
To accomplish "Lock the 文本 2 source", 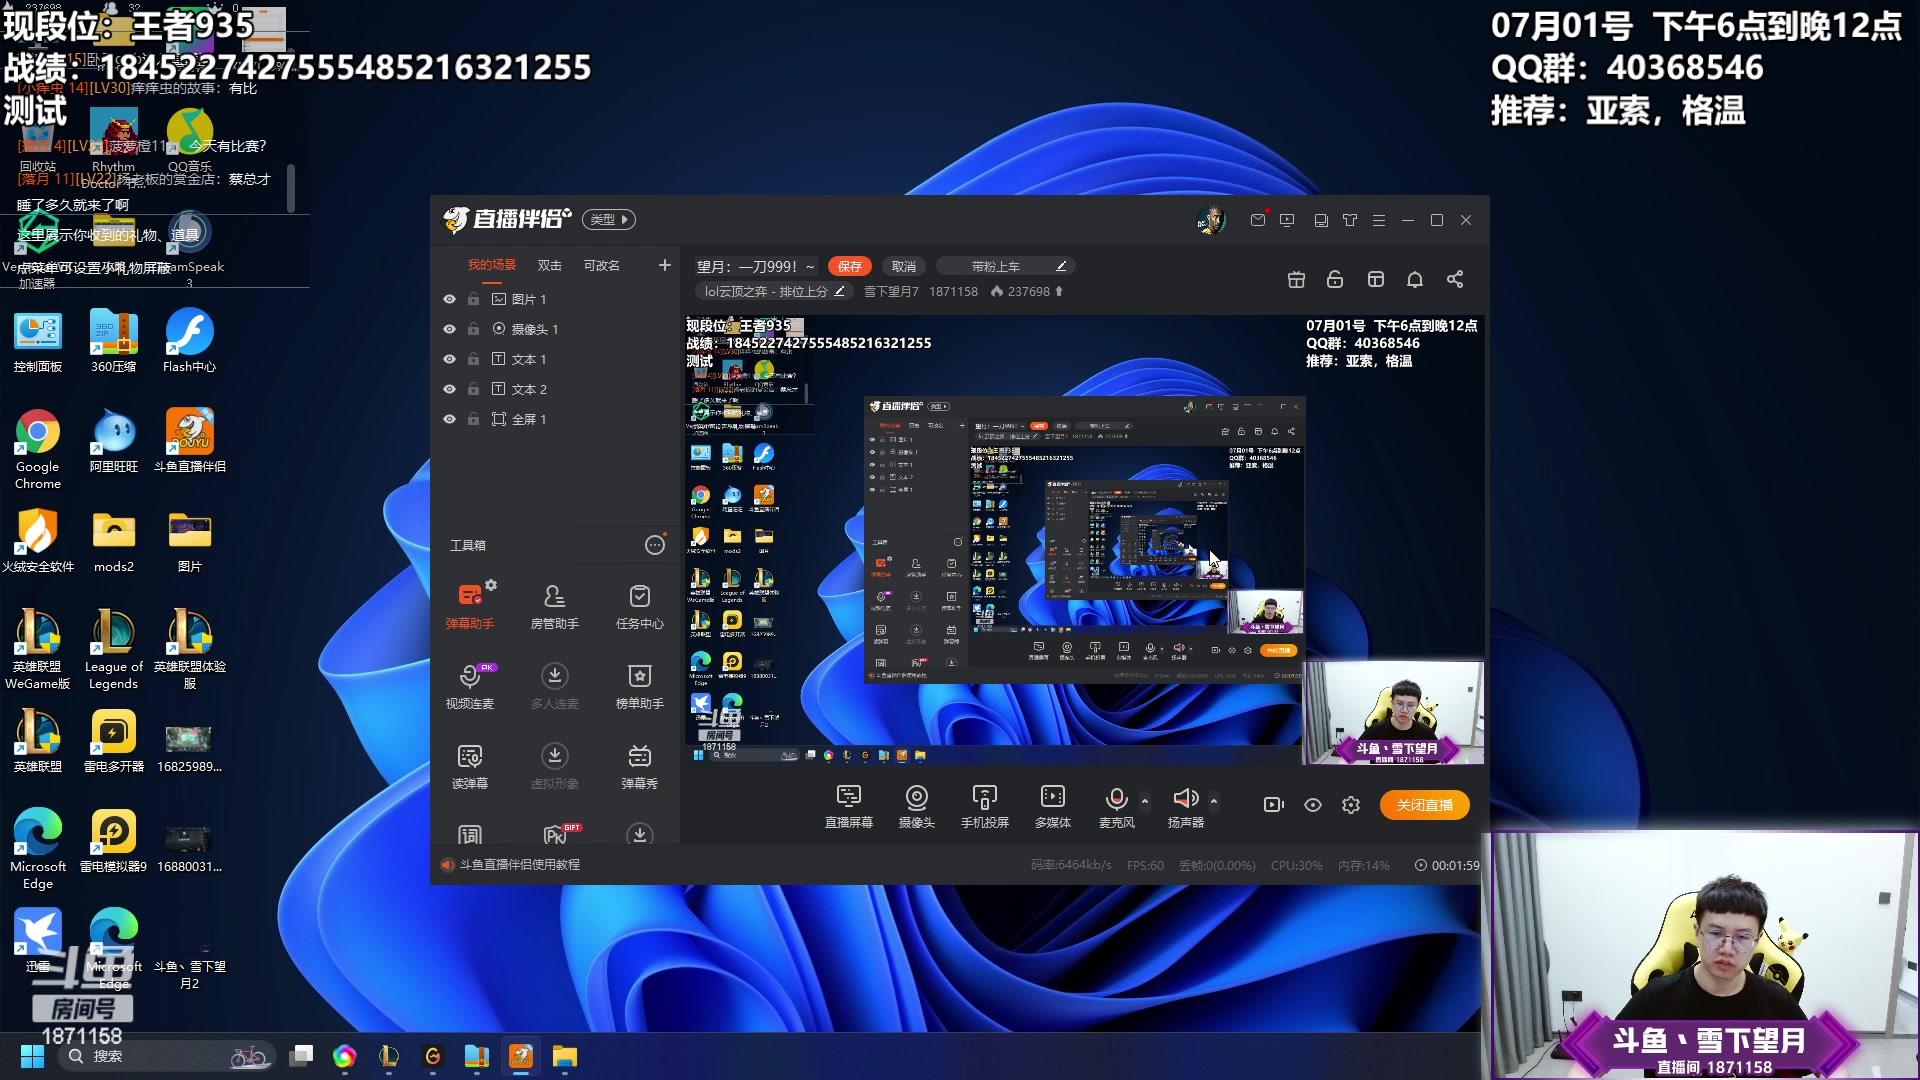I will 474,389.
